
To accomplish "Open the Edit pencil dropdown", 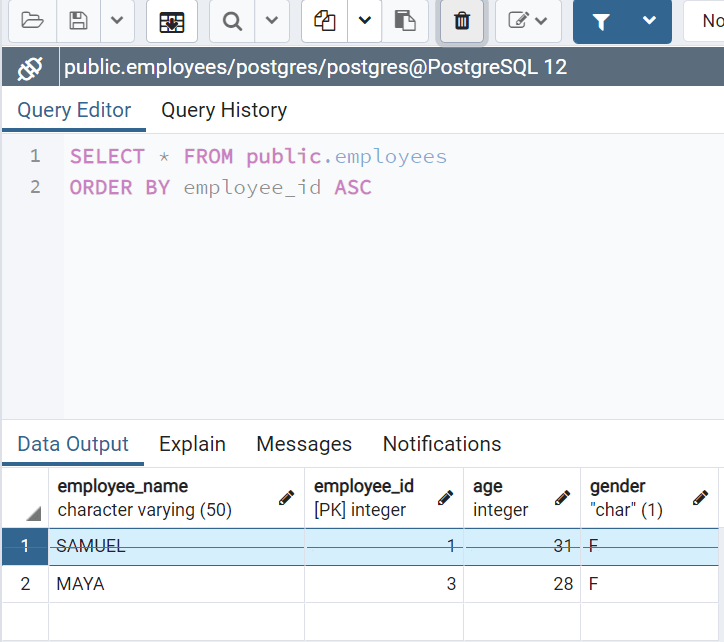I will [x=528, y=21].
